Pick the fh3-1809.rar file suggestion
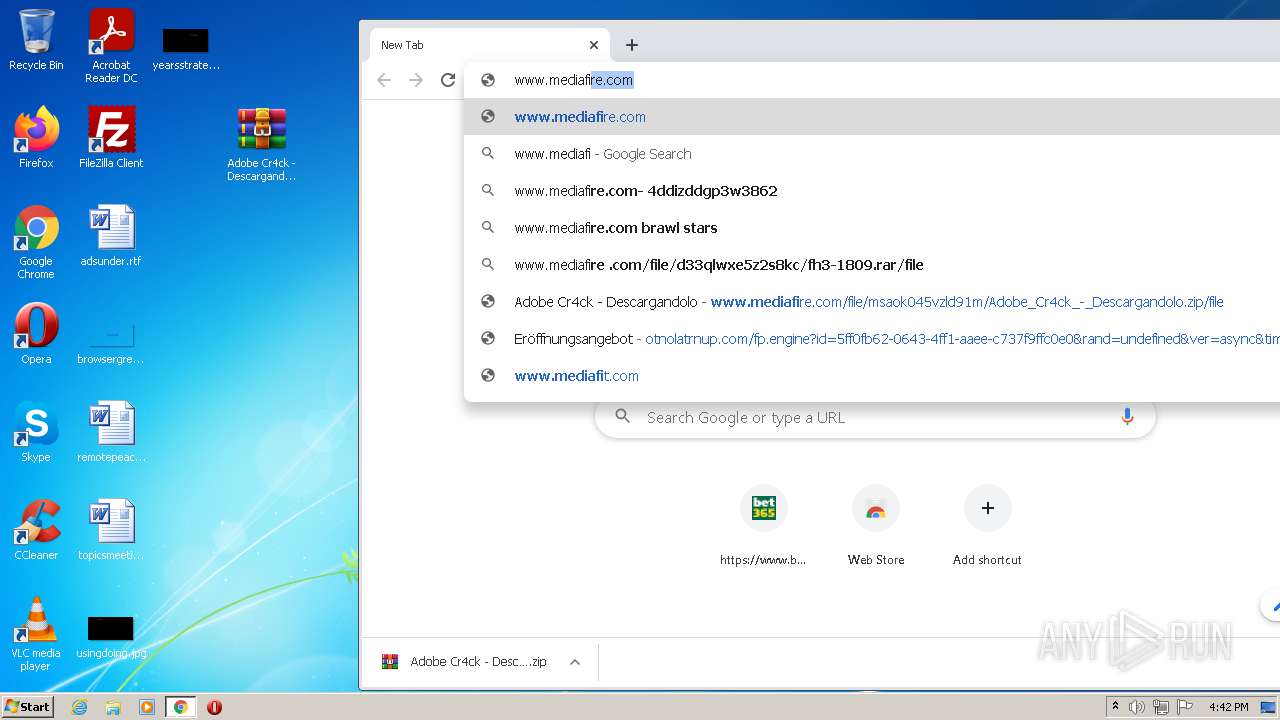This screenshot has width=1280, height=720. [x=872, y=265]
